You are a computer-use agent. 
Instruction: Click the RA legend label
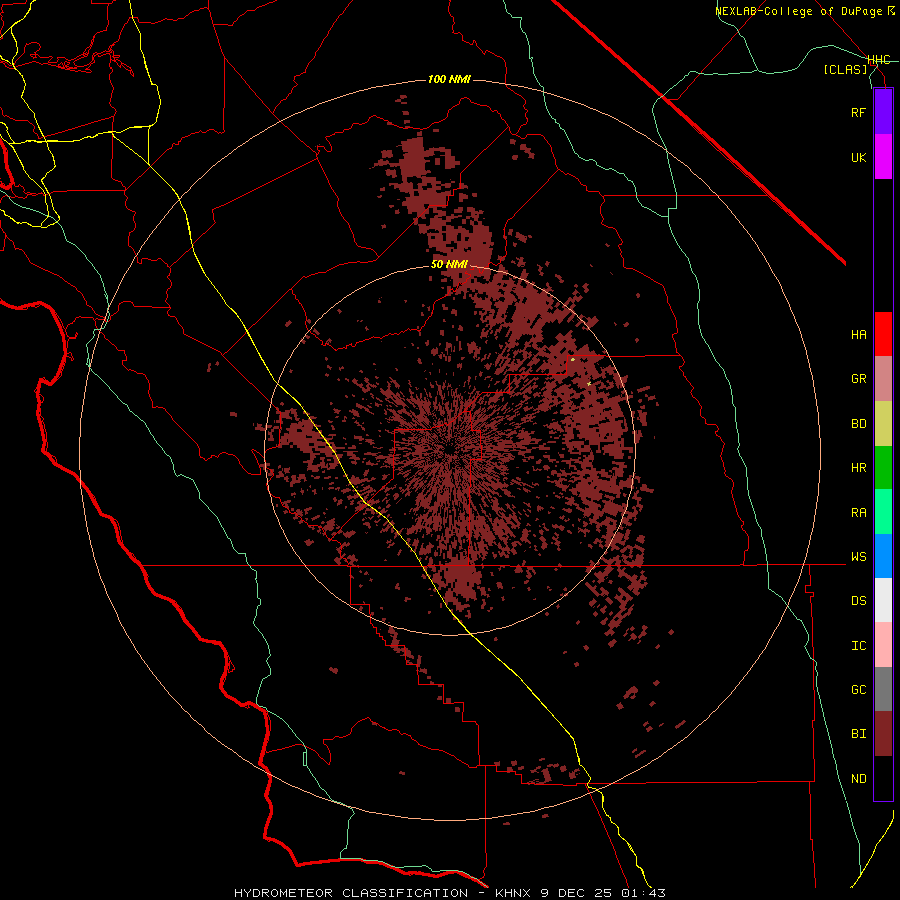[x=858, y=513]
